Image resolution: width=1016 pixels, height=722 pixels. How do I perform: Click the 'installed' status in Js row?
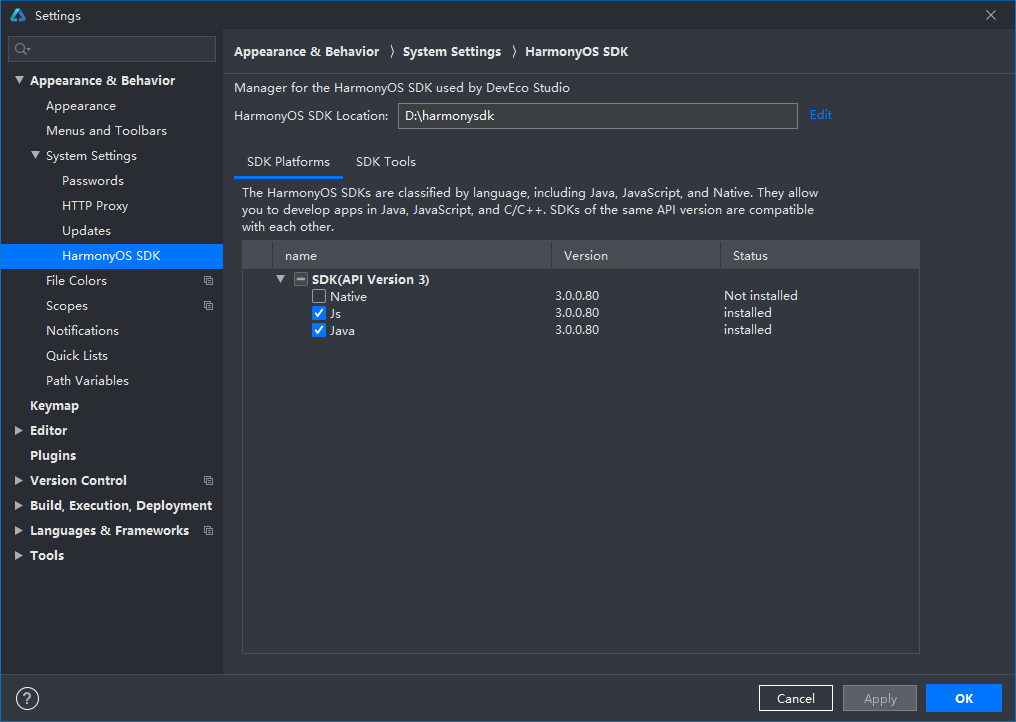pyautogui.click(x=748, y=312)
